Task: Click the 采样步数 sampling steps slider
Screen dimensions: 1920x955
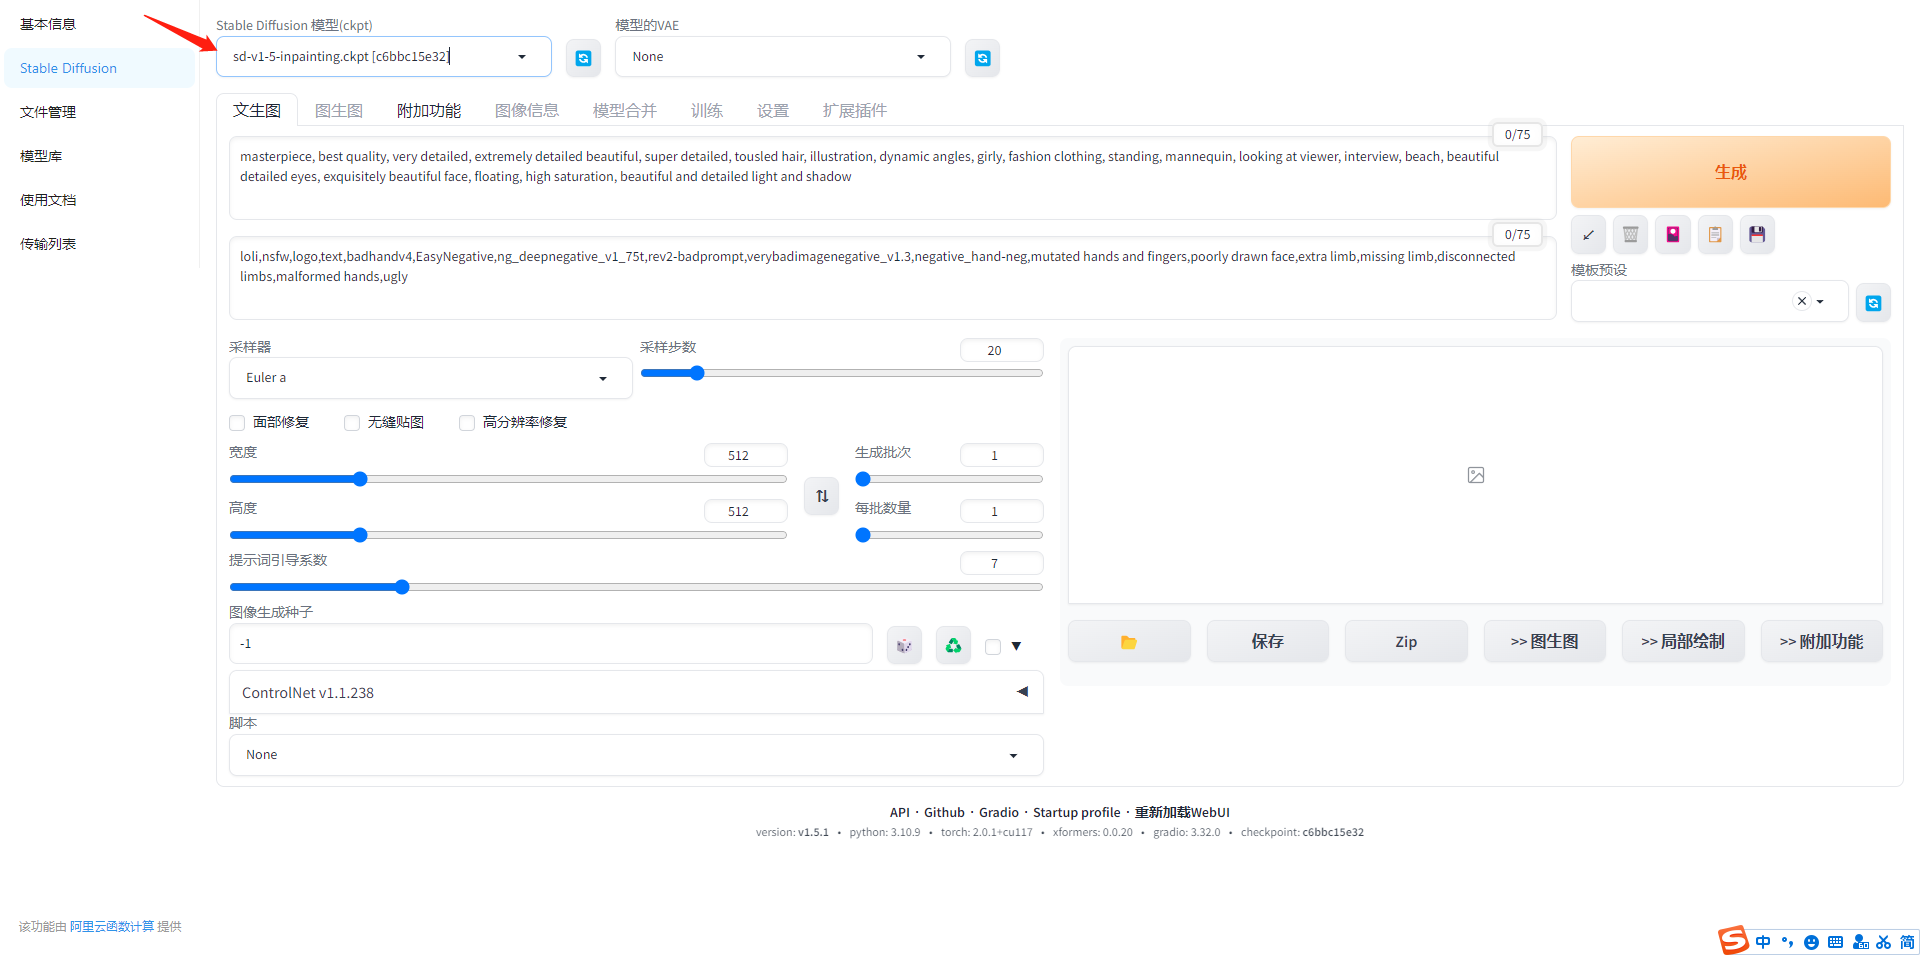Action: 841,373
